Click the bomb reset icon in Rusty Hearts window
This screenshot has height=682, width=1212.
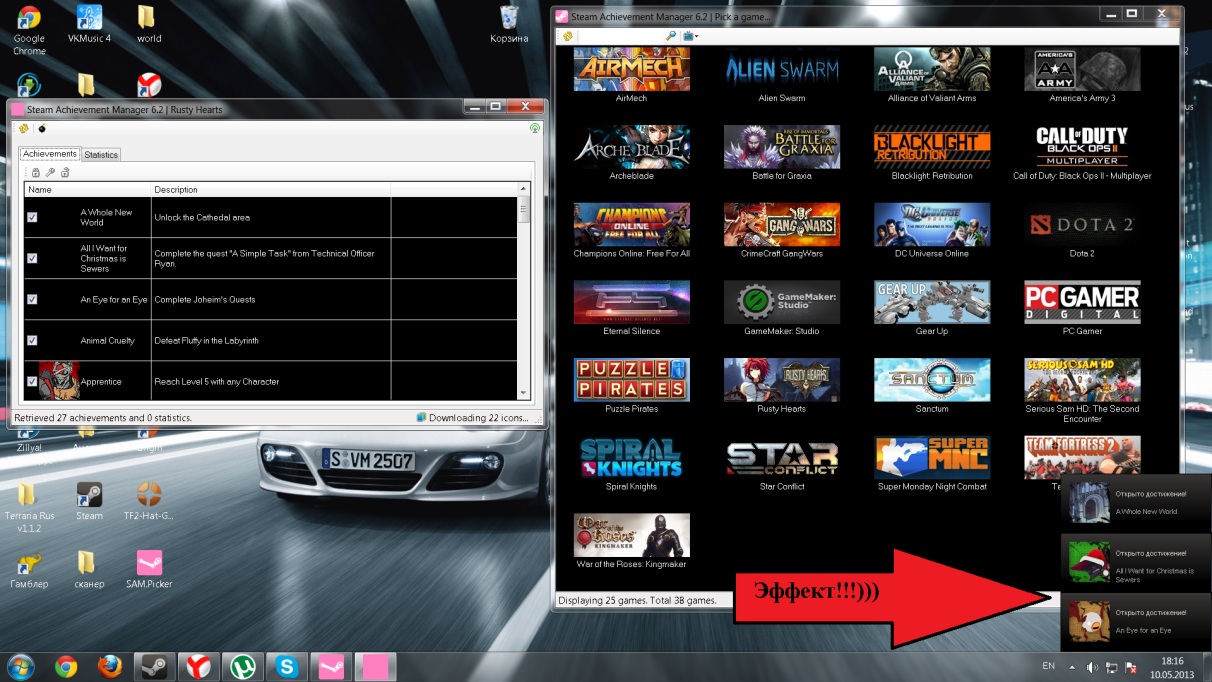[42, 128]
